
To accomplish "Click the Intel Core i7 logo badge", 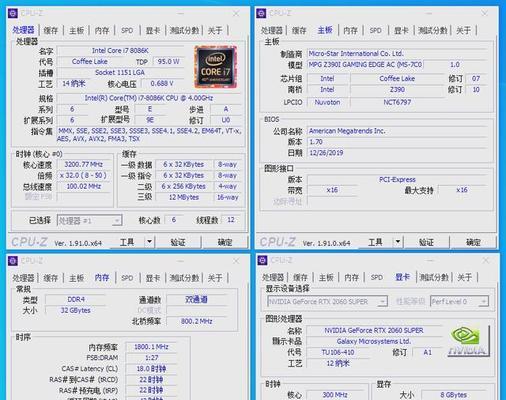I will [x=216, y=67].
